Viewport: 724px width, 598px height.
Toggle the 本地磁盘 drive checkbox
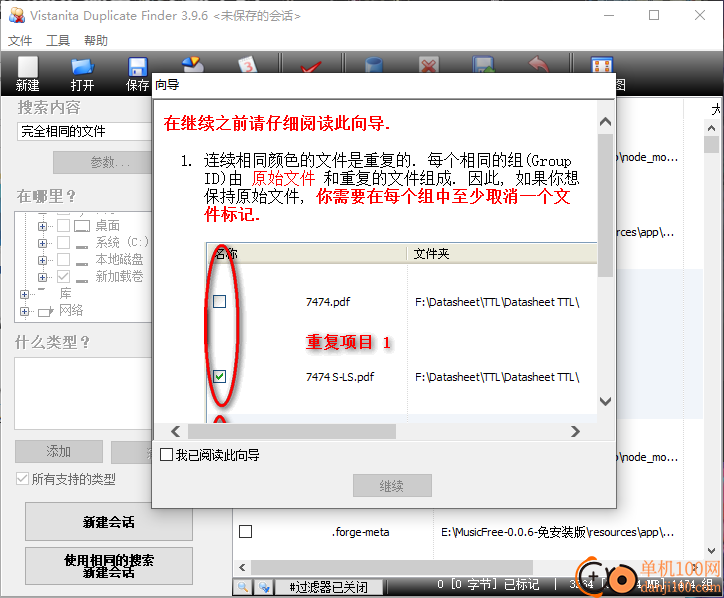coord(63,260)
